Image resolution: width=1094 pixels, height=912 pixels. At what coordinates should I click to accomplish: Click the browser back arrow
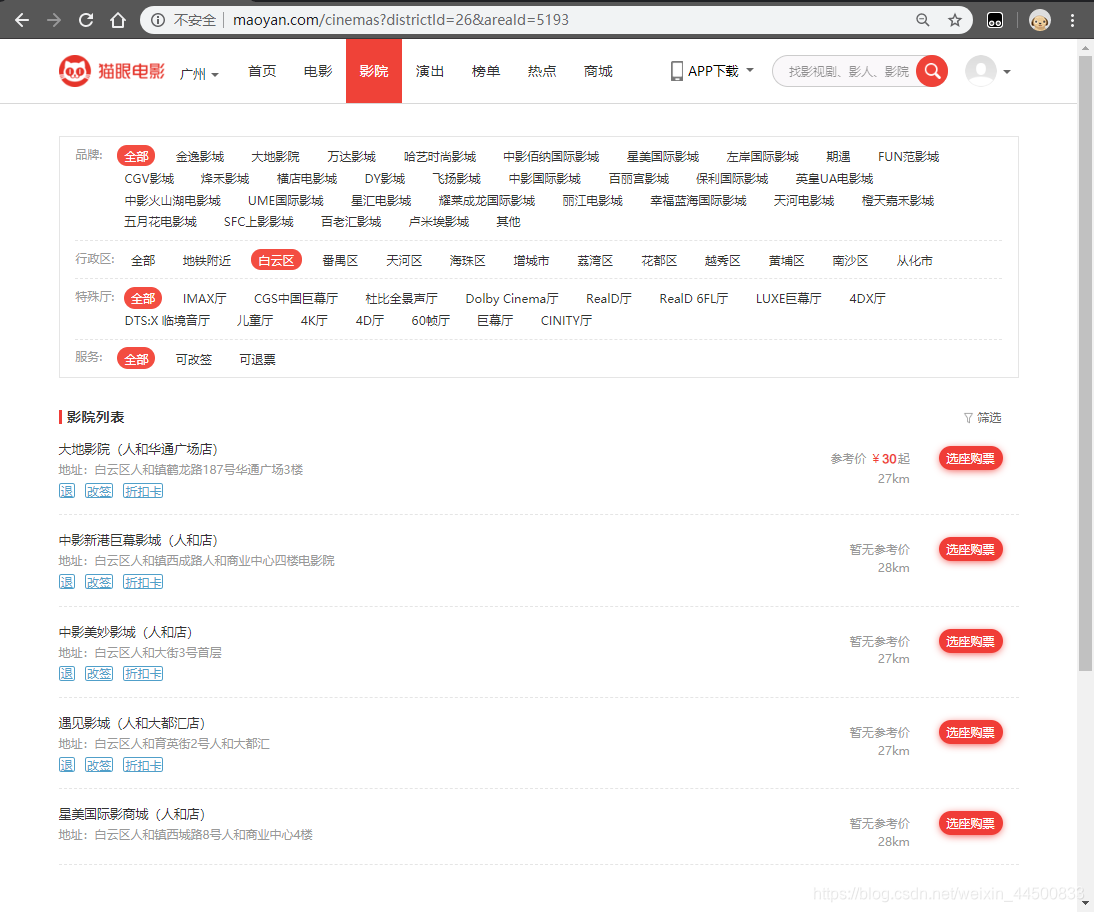pos(22,20)
